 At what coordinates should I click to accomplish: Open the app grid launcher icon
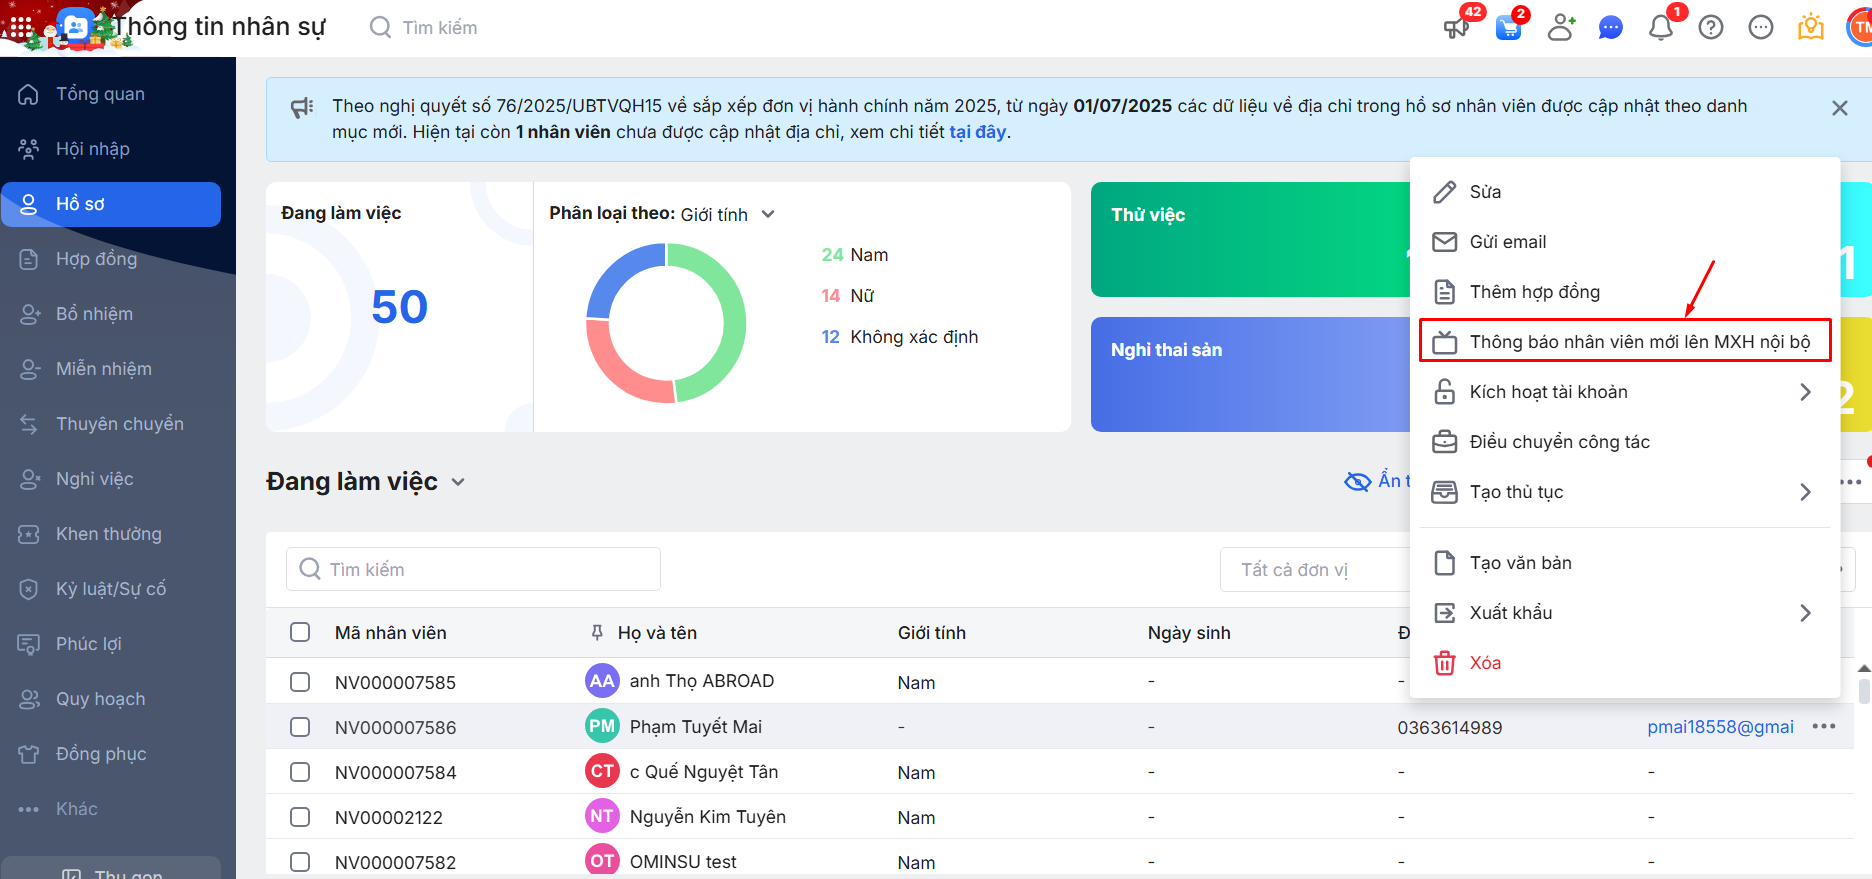21,27
